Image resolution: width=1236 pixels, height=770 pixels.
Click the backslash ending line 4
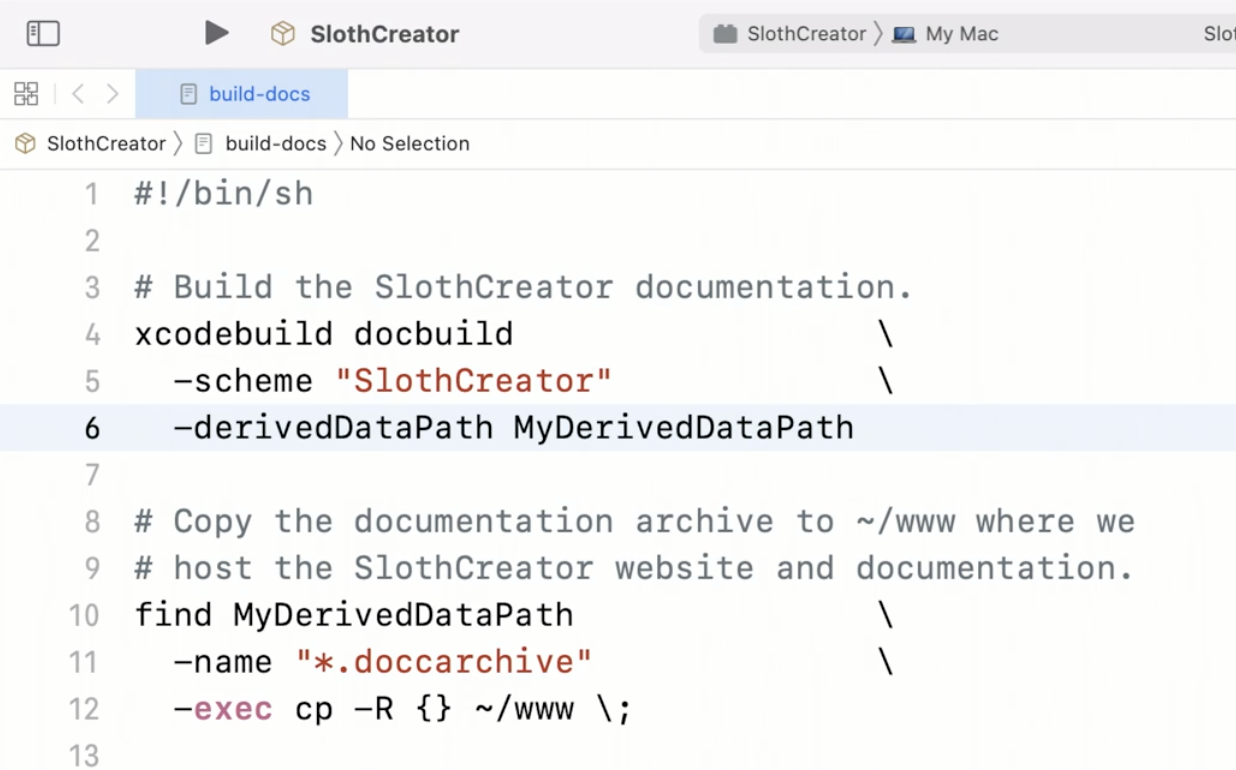click(x=885, y=334)
